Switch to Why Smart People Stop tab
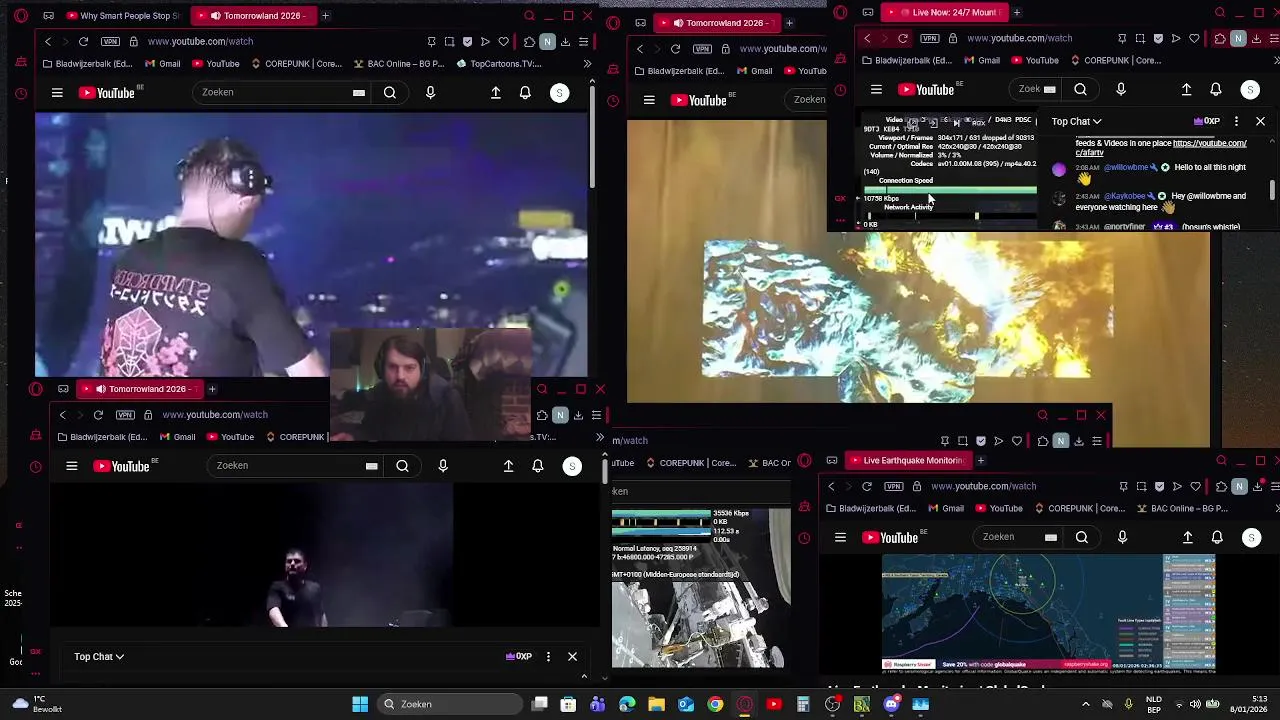This screenshot has width=1280, height=720. 121,16
